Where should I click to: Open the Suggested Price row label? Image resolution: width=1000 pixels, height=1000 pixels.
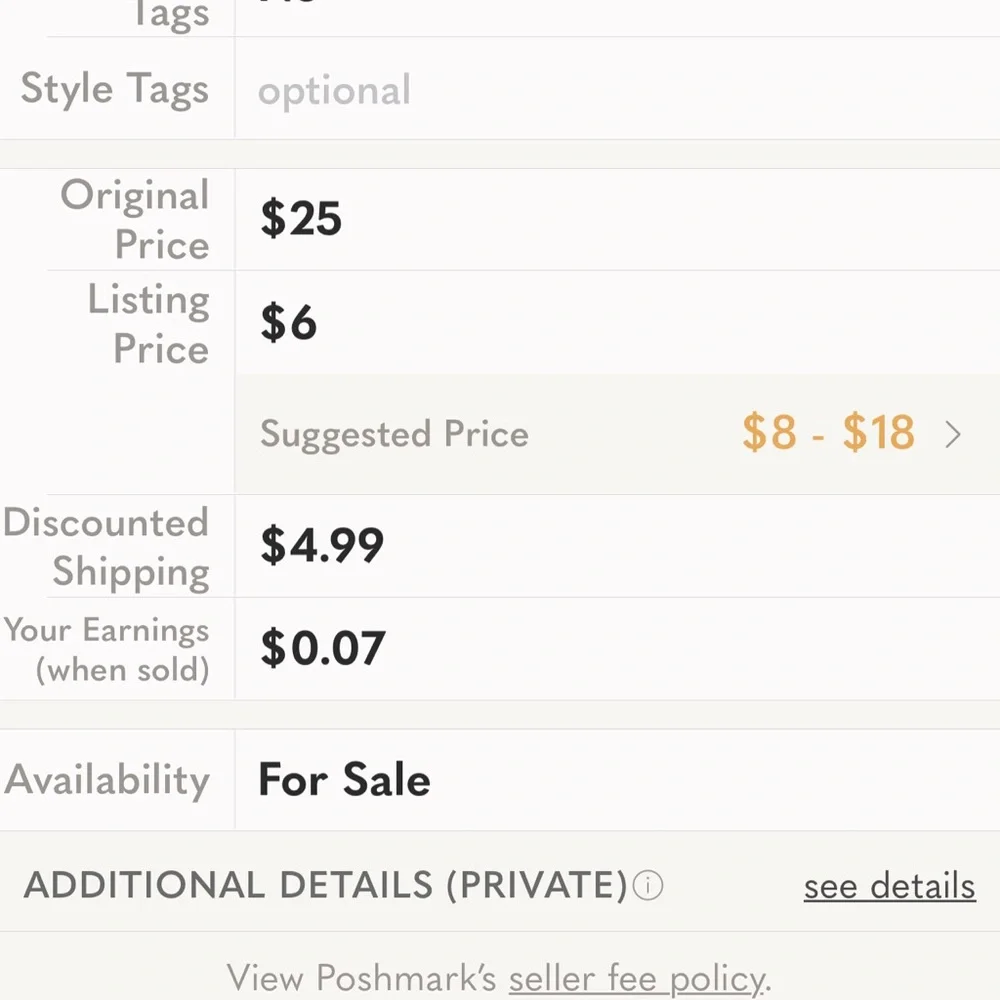coord(394,435)
